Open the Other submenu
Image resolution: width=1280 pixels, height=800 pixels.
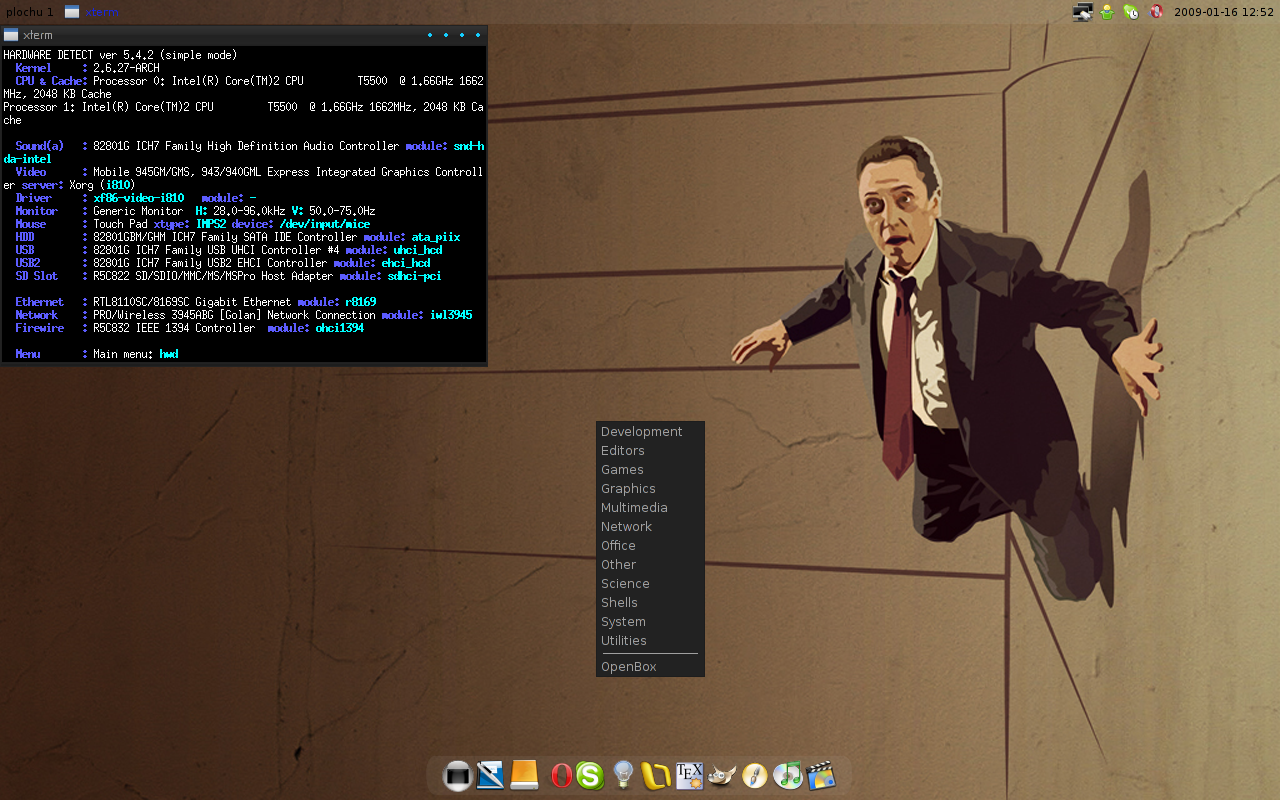[650, 565]
